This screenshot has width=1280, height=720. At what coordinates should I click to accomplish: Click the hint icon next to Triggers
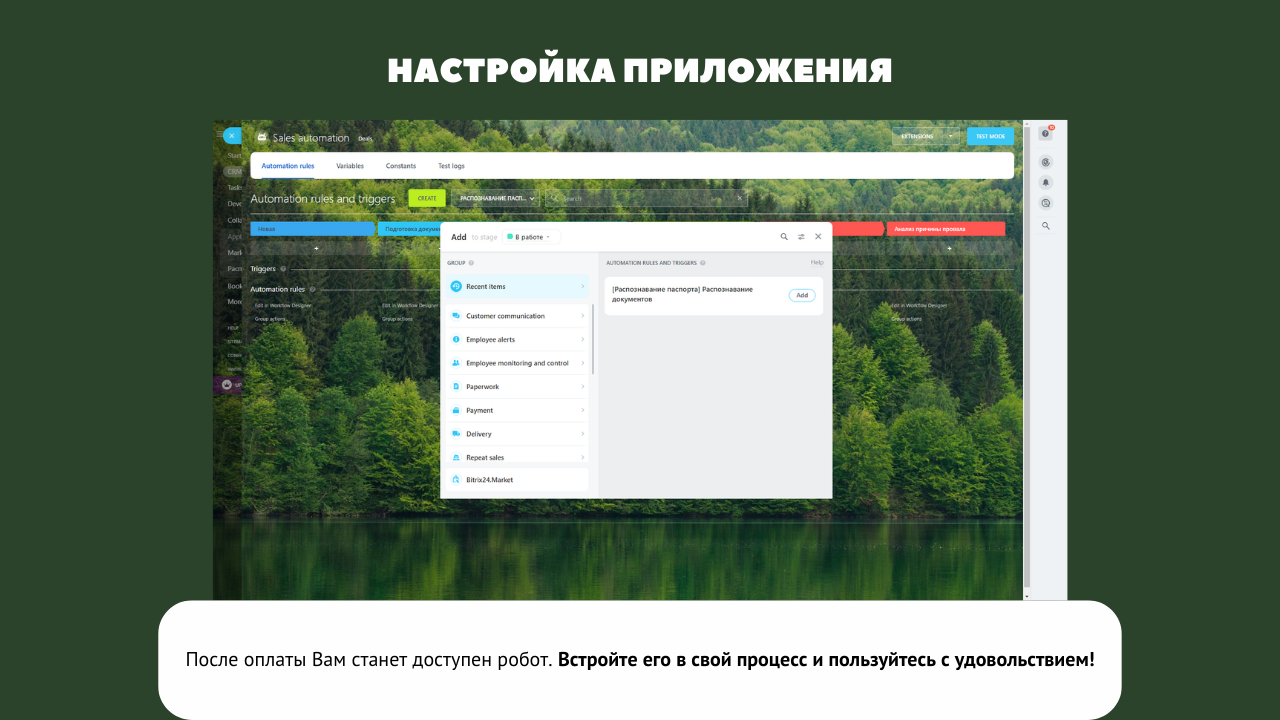point(283,269)
